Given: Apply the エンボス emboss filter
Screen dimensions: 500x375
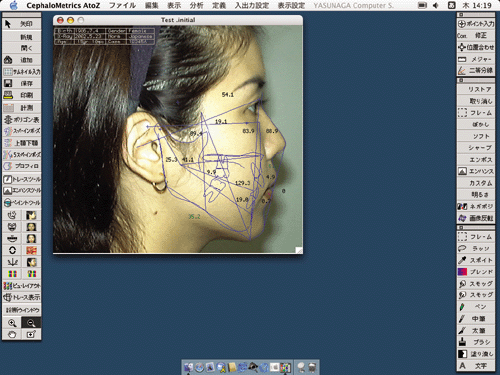Looking at the screenshot, I should (476, 160).
